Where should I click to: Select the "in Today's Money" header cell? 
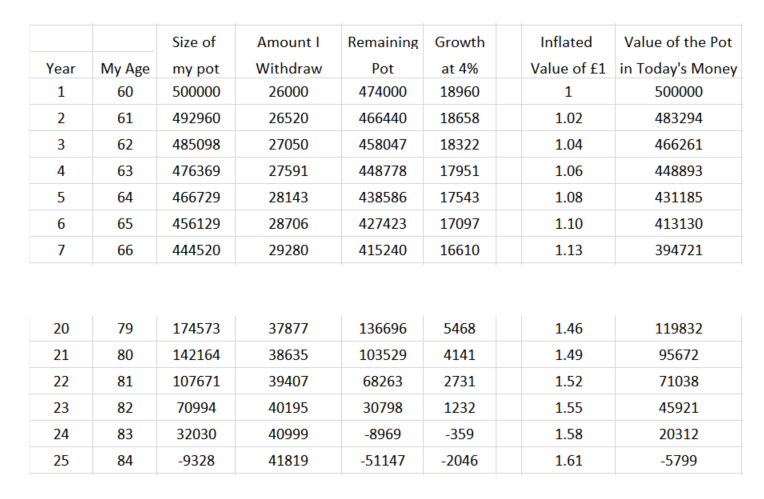point(678,69)
